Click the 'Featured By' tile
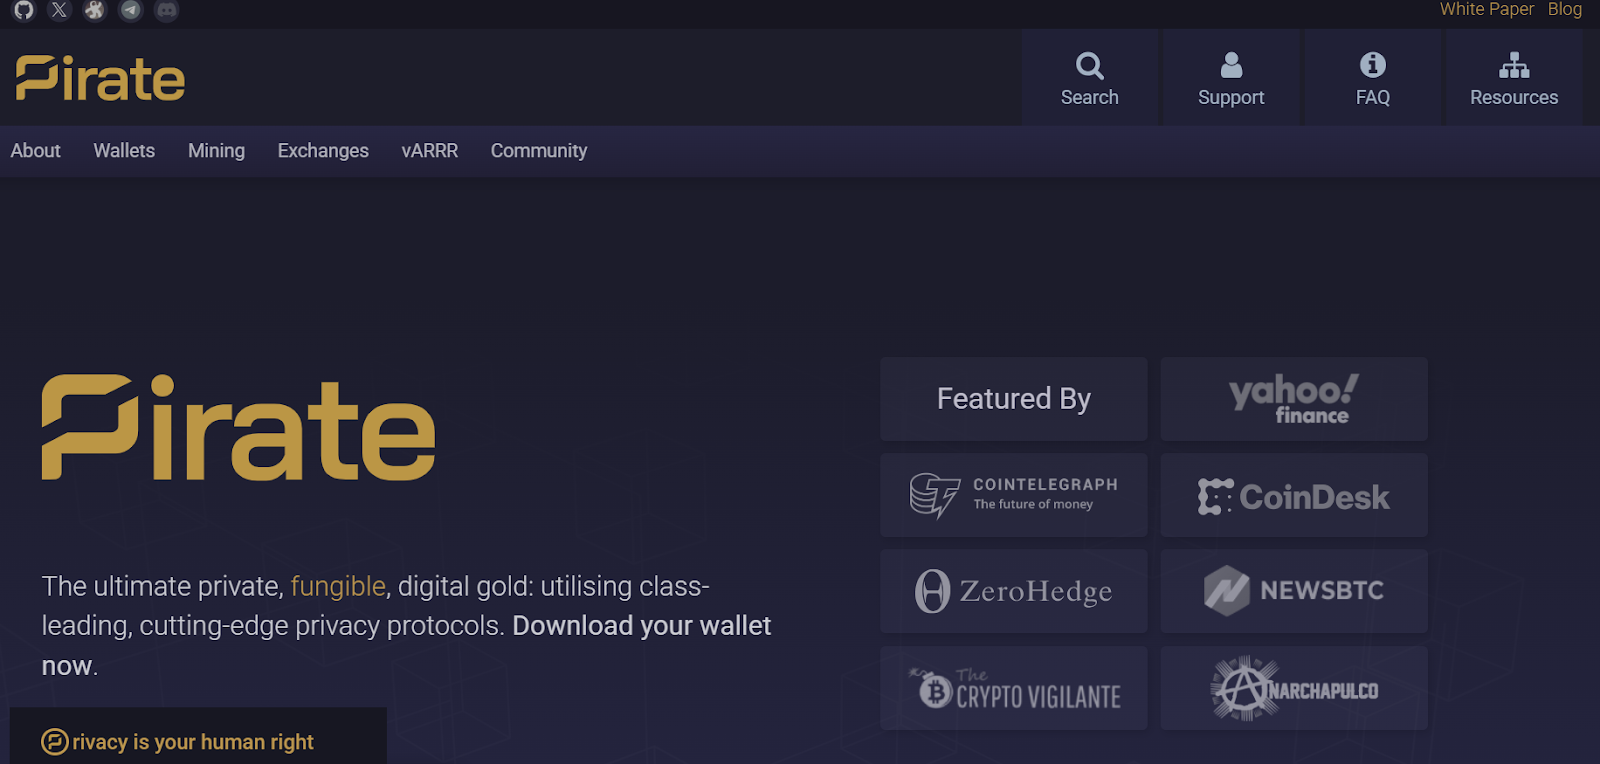This screenshot has height=764, width=1600. tap(1014, 399)
